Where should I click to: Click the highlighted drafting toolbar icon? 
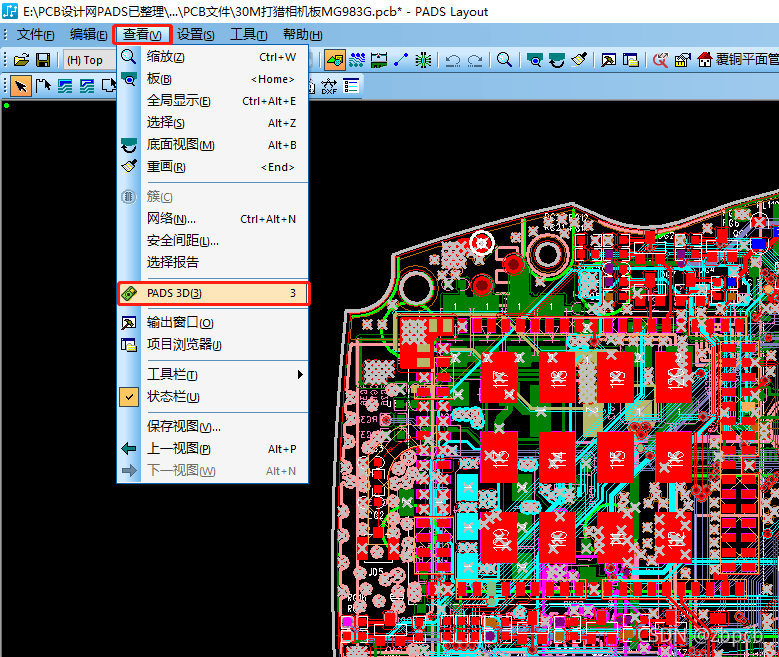tap(335, 60)
